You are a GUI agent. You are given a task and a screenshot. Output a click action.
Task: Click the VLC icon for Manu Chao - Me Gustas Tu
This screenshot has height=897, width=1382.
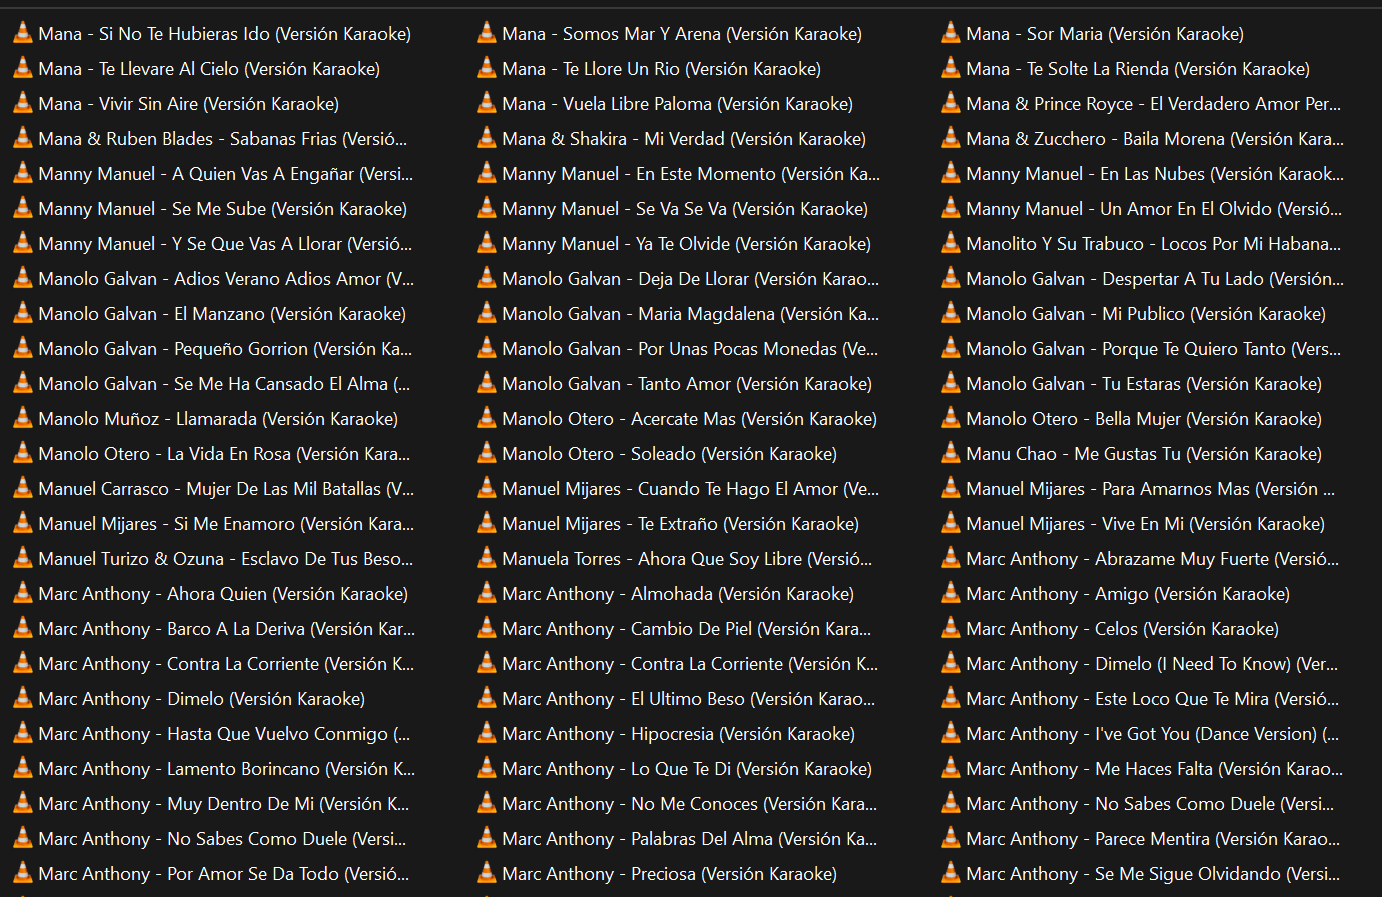[x=950, y=454]
